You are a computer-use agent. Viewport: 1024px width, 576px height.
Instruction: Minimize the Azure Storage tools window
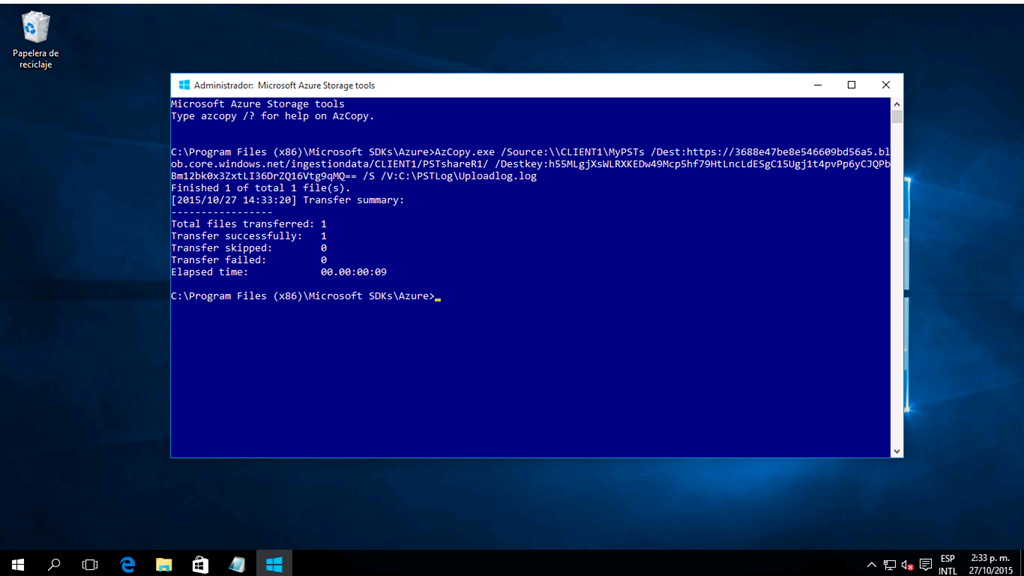[817, 85]
